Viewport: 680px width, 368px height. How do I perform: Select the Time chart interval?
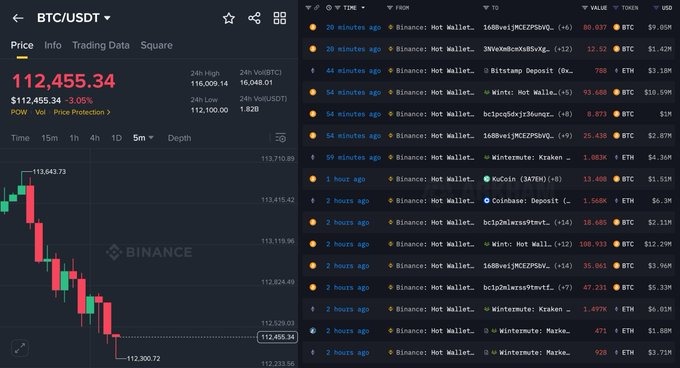pos(20,138)
